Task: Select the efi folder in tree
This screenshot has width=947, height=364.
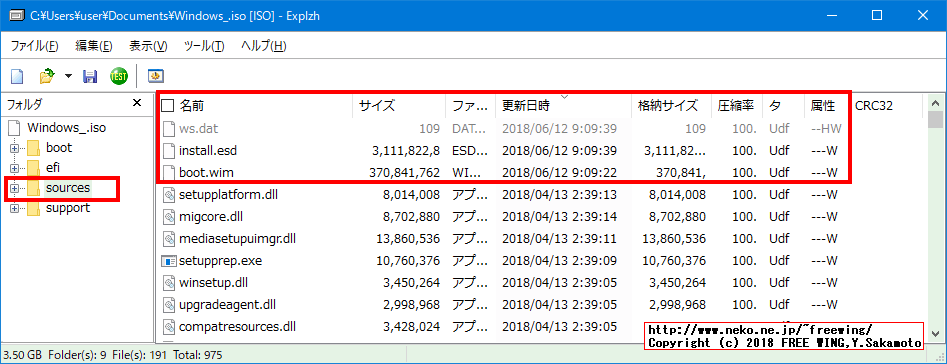Action: tap(53, 167)
